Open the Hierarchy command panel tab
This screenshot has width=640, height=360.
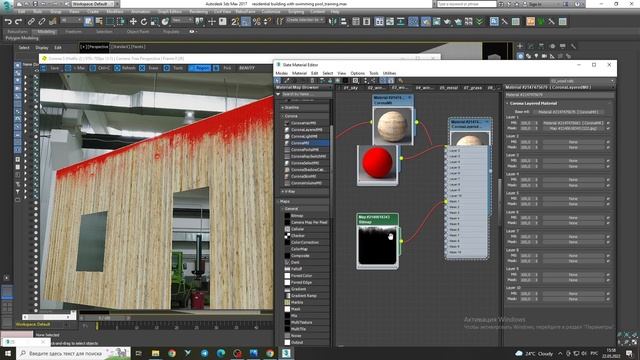click(541, 46)
